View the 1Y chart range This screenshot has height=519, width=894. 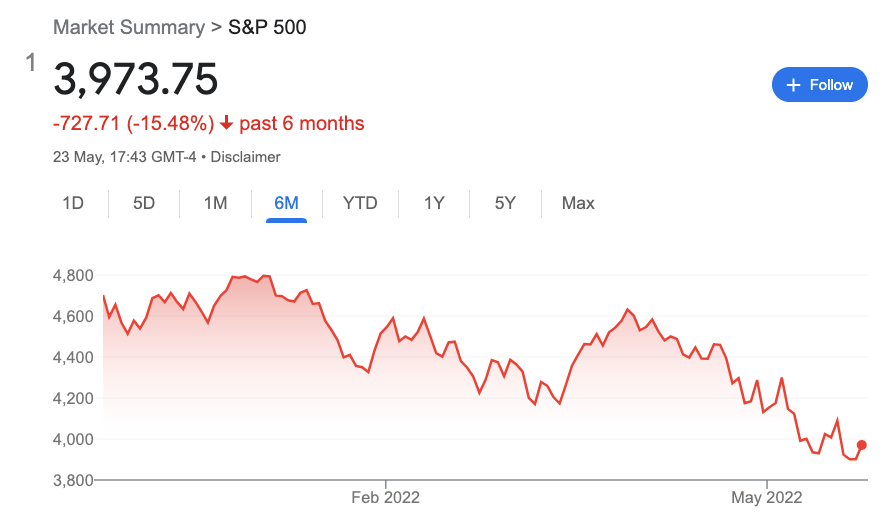[434, 203]
